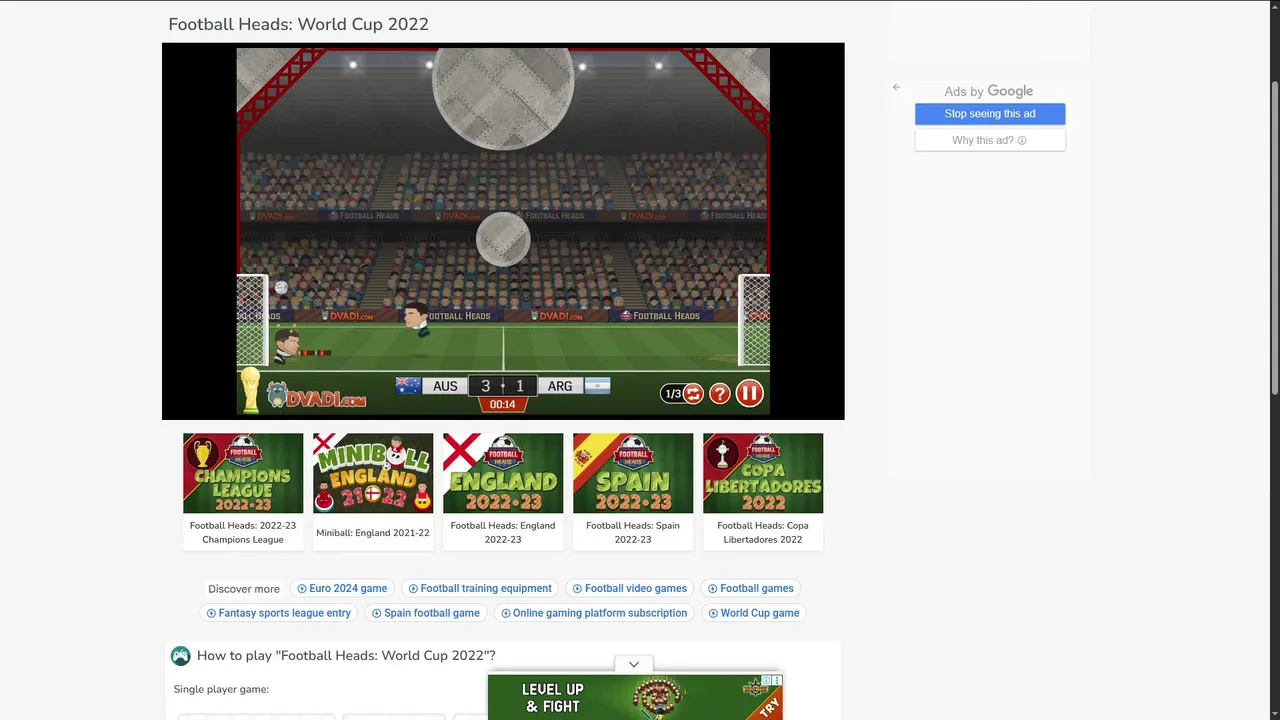1280x720 pixels.
Task: Click 'How to play' section heading
Action: pos(346,656)
